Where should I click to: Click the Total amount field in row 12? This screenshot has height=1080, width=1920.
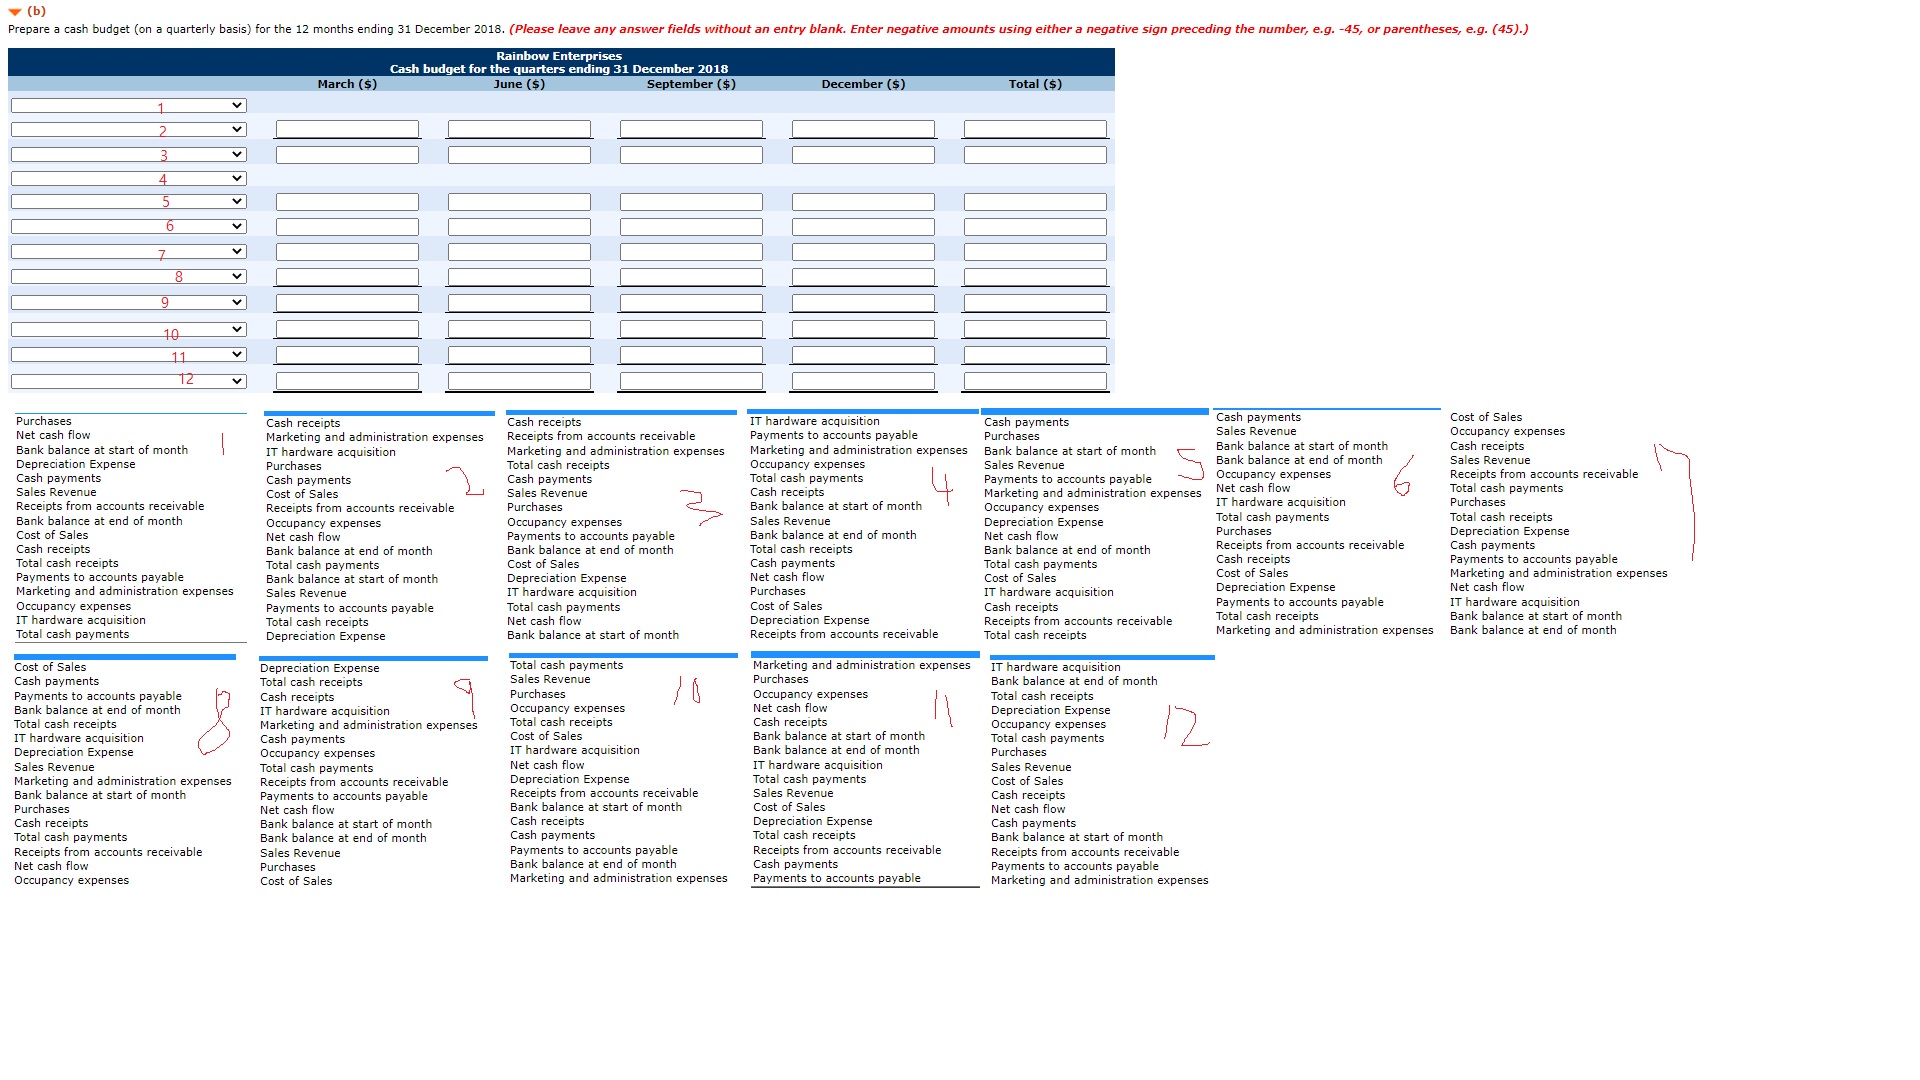click(1035, 380)
